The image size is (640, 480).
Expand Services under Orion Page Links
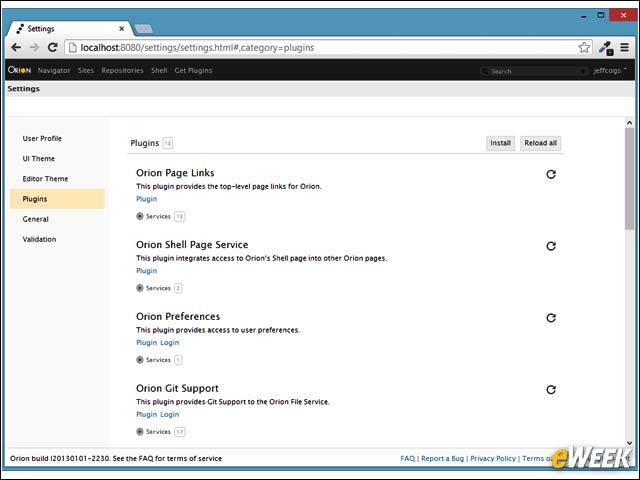click(140, 216)
